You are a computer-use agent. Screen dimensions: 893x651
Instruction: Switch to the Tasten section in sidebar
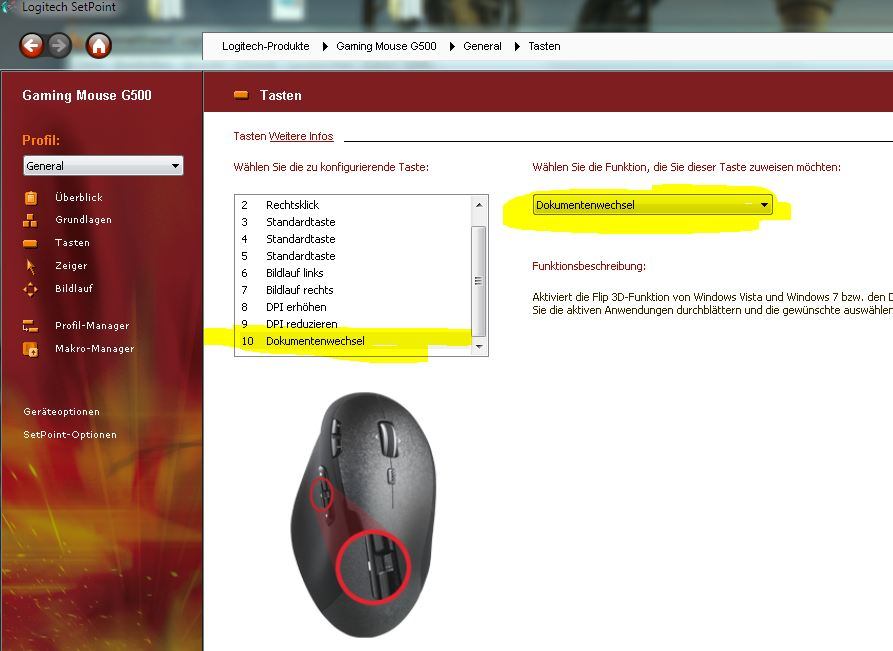[x=72, y=243]
